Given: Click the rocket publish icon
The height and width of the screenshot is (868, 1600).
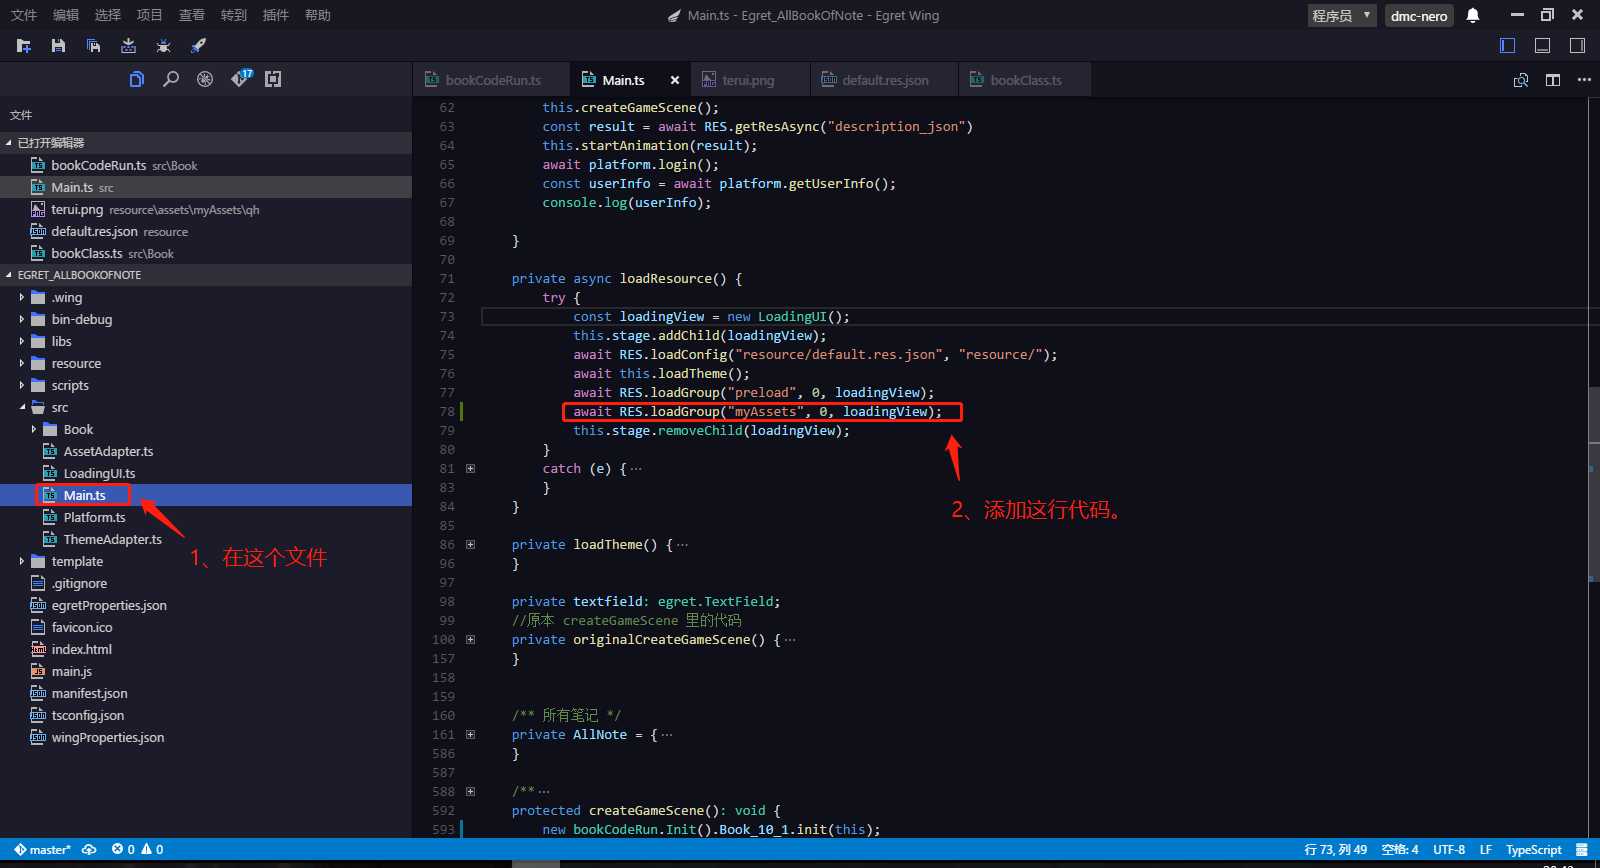Looking at the screenshot, I should (x=198, y=46).
